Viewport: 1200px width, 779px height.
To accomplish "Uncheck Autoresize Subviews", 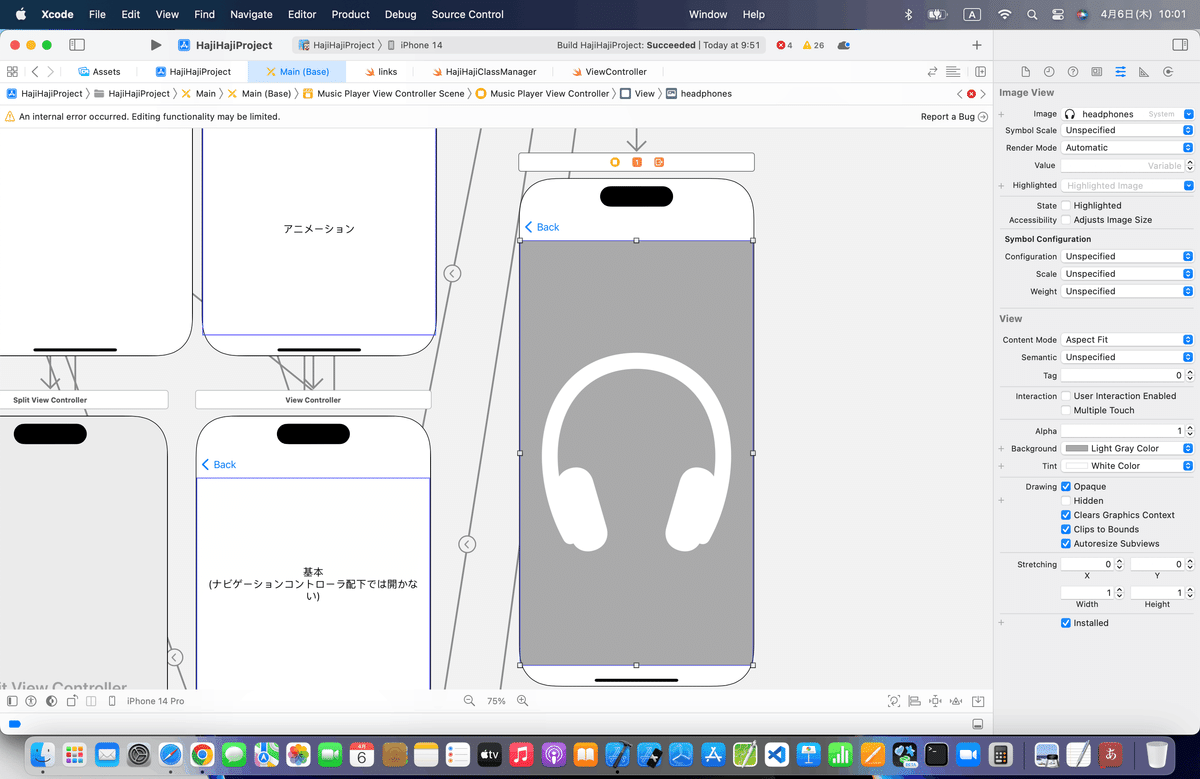I will point(1066,544).
